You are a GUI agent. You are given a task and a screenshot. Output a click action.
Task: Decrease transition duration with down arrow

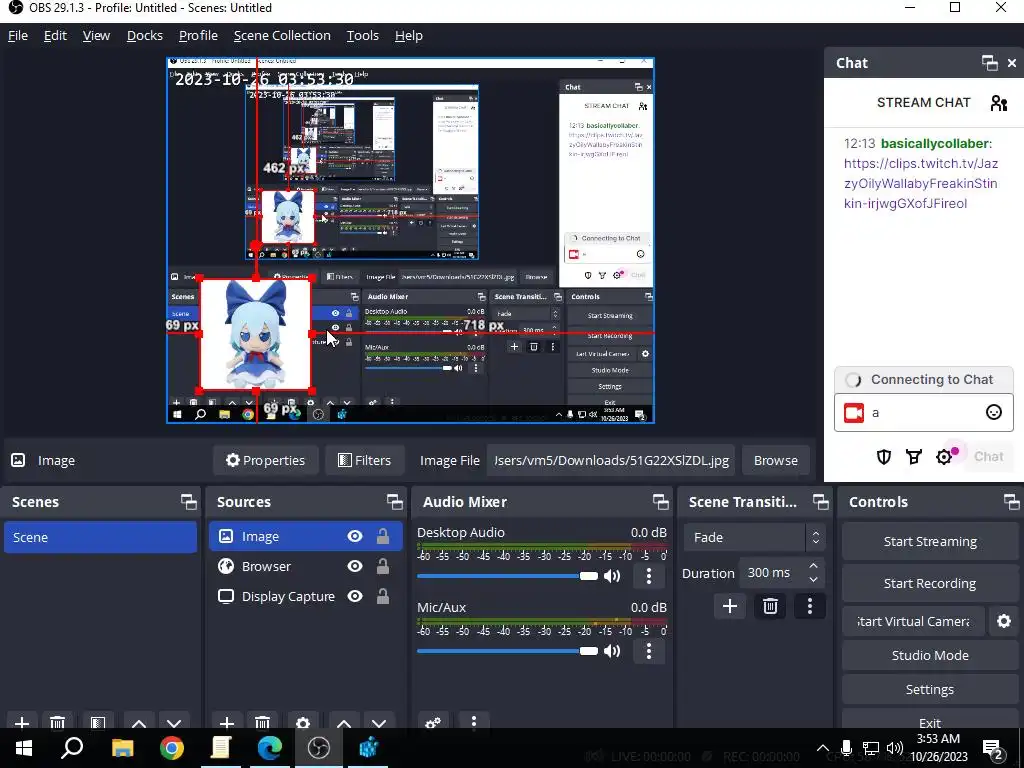pyautogui.click(x=813, y=580)
